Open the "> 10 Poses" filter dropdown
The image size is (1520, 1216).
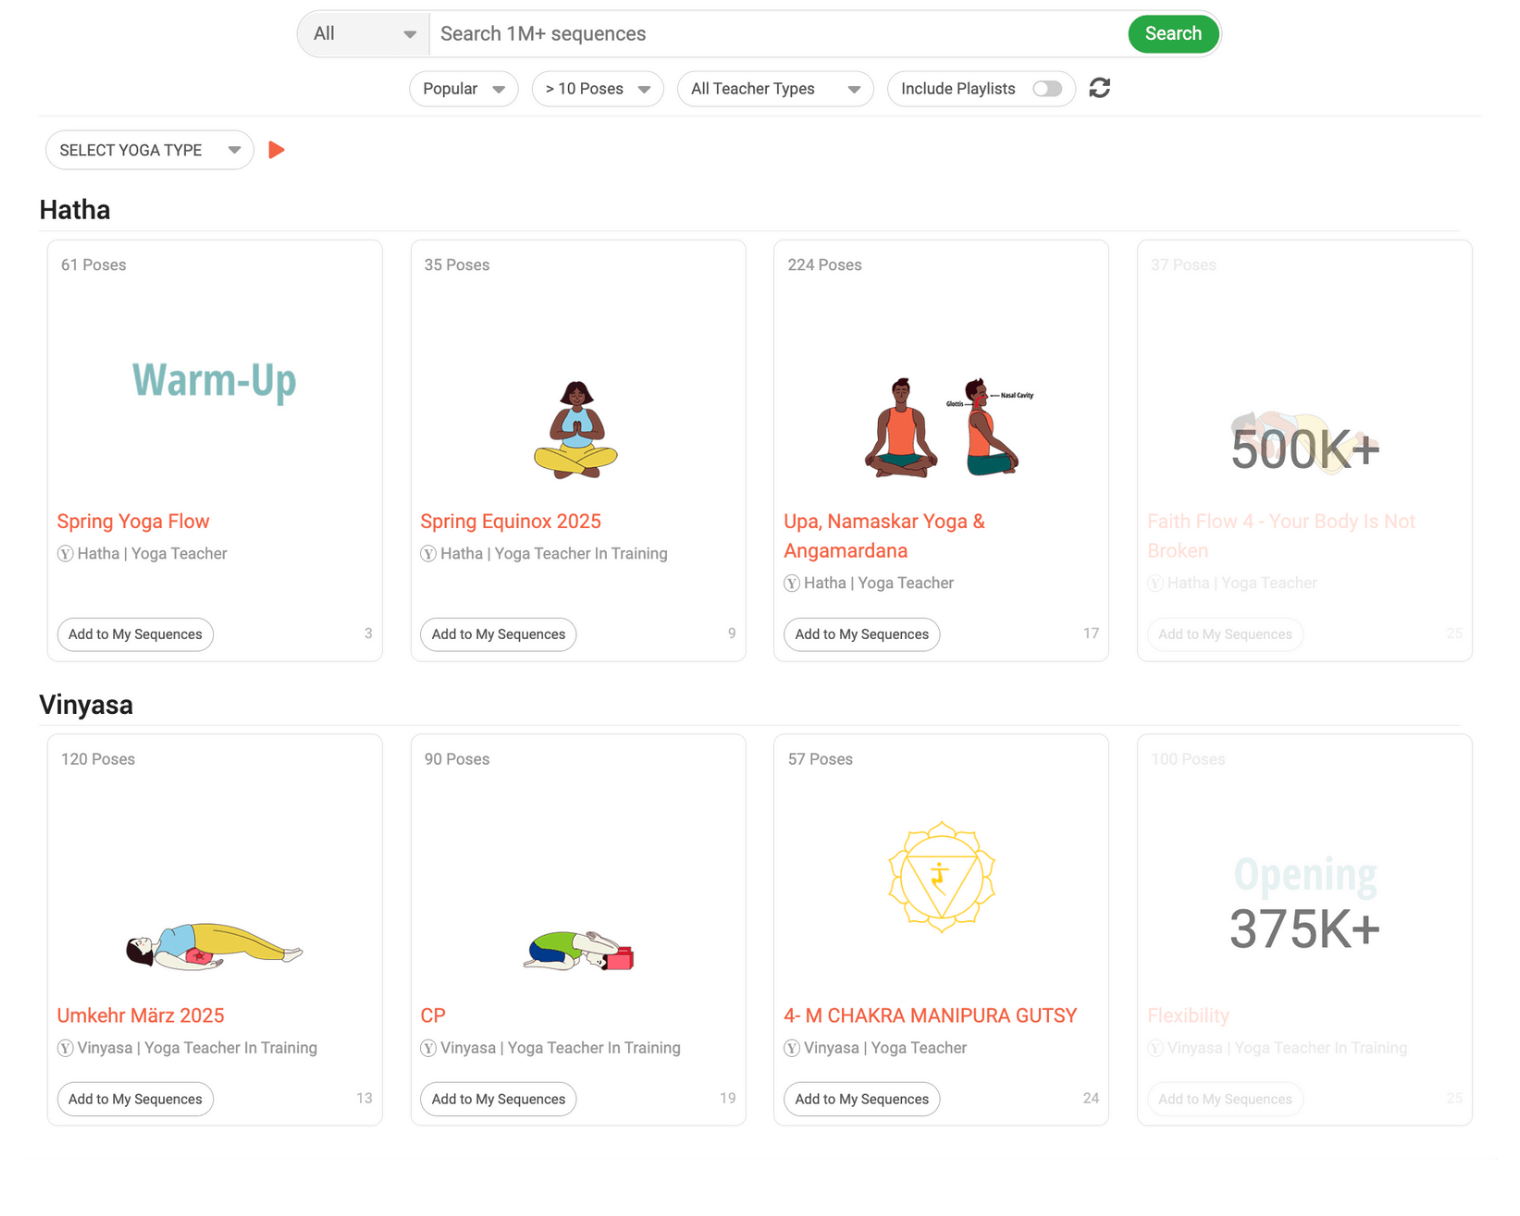click(597, 88)
